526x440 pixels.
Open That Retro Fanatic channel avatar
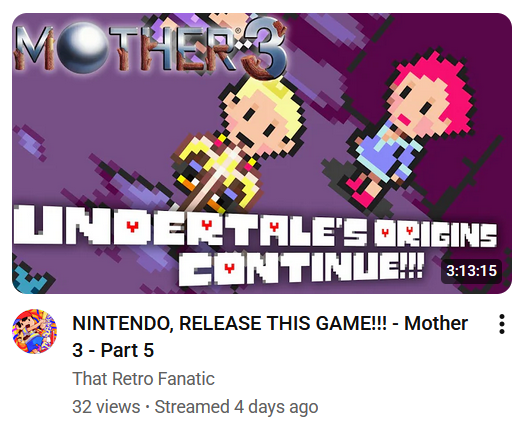pyautogui.click(x=35, y=331)
